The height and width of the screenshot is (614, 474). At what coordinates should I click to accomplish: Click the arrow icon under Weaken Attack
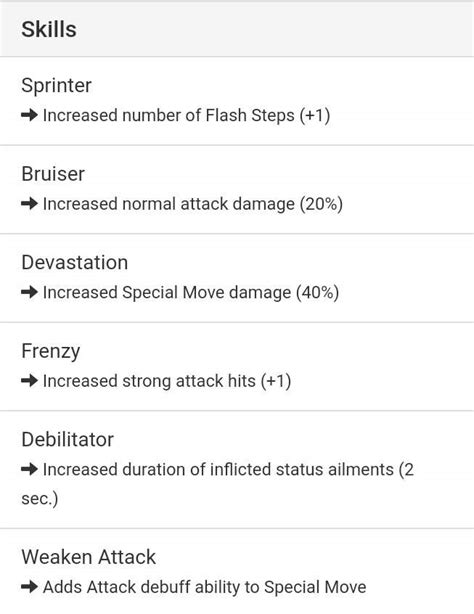29,587
